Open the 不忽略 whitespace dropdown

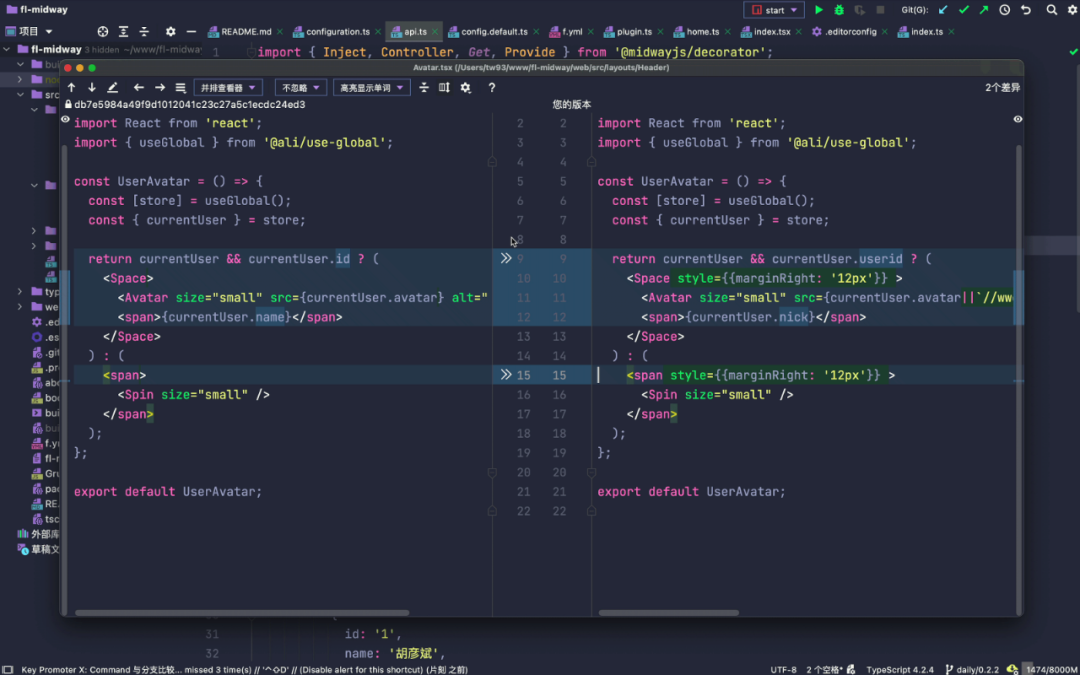point(301,87)
